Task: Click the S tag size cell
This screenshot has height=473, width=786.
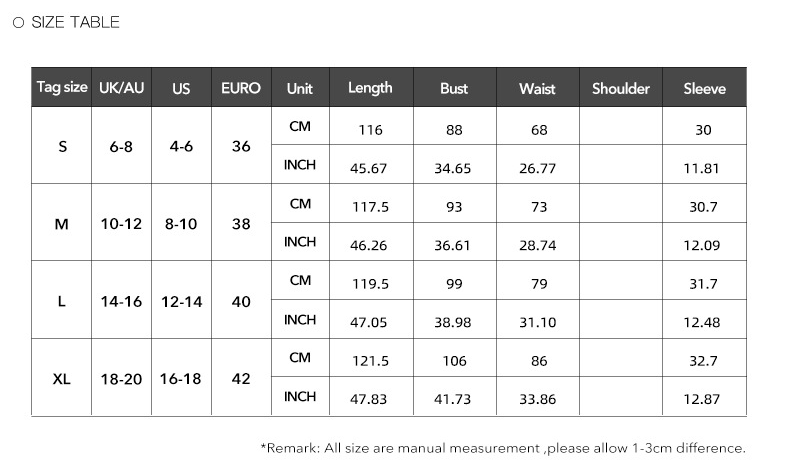Action: point(62,146)
